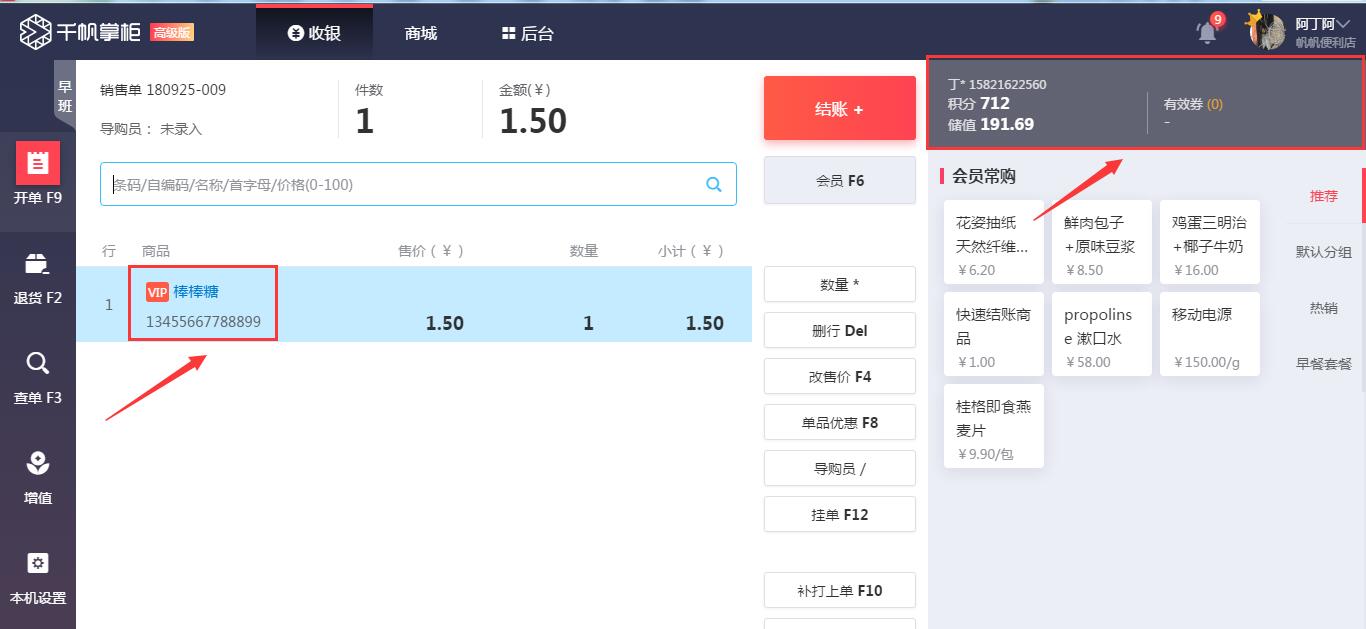Open 退货 F2 returns icon

38,264
